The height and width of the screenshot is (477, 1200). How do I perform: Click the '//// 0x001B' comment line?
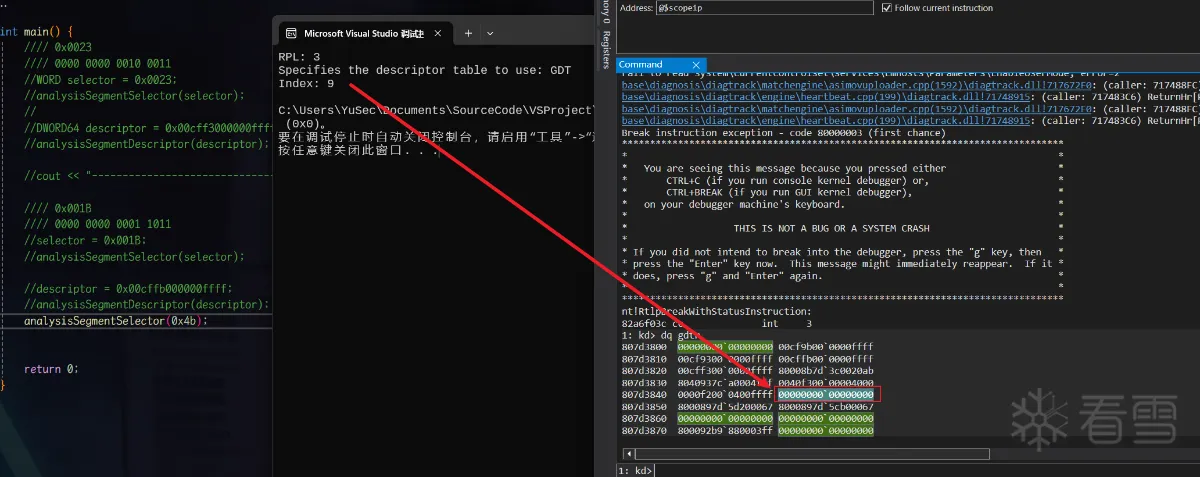[x=58, y=209]
